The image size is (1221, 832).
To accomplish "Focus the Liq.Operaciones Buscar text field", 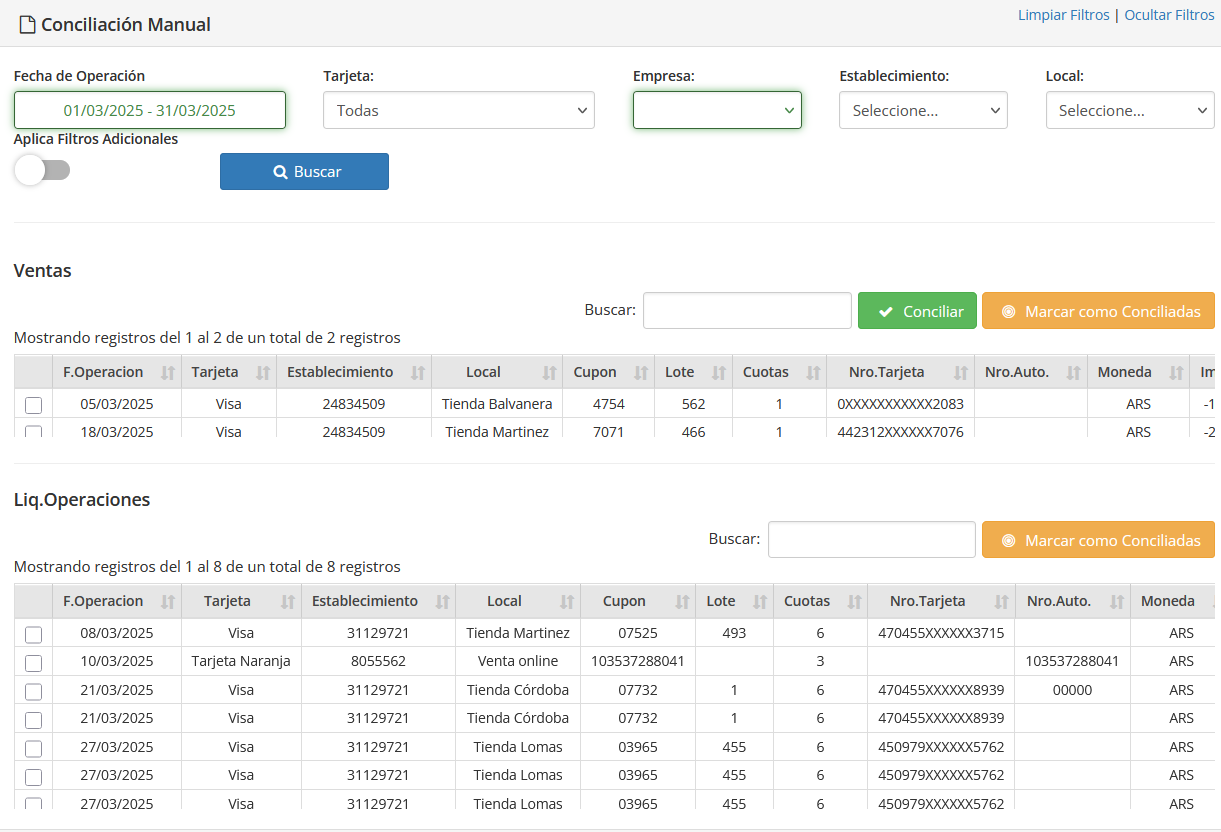I will point(872,540).
